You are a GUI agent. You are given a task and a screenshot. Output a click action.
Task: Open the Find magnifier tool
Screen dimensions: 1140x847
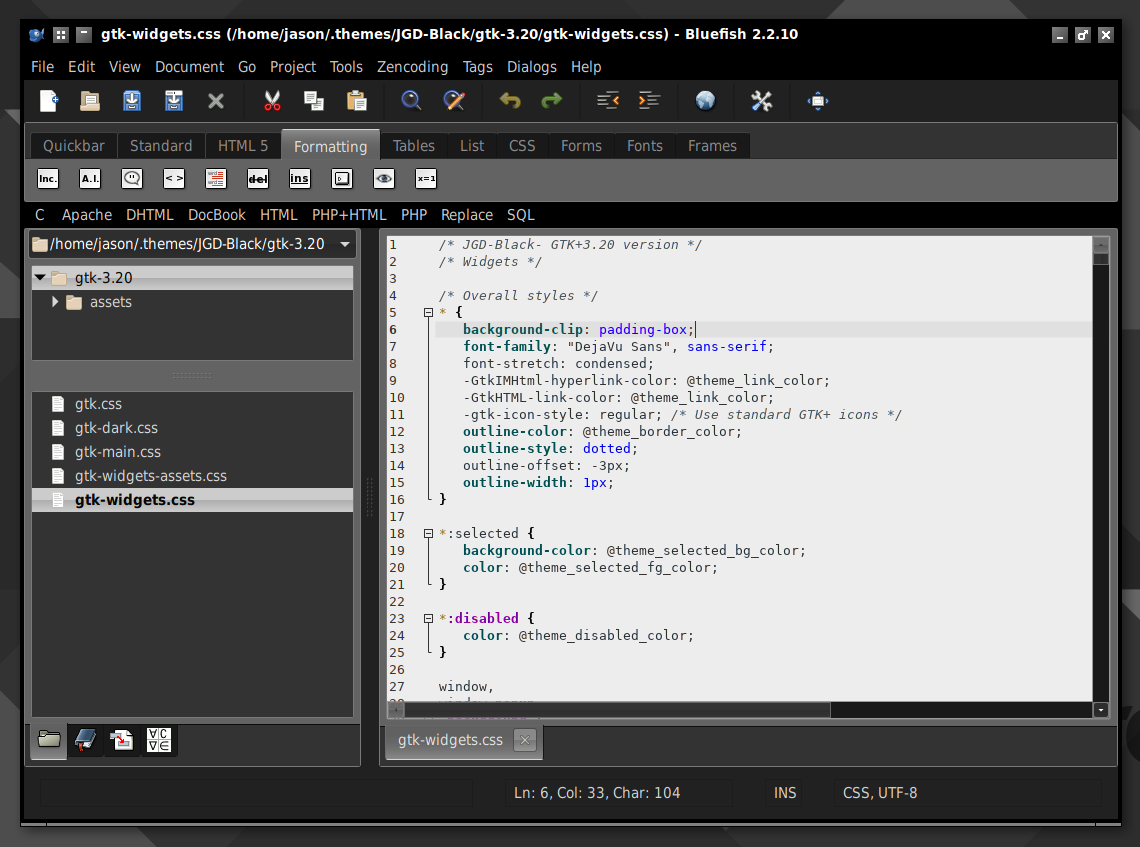click(412, 100)
